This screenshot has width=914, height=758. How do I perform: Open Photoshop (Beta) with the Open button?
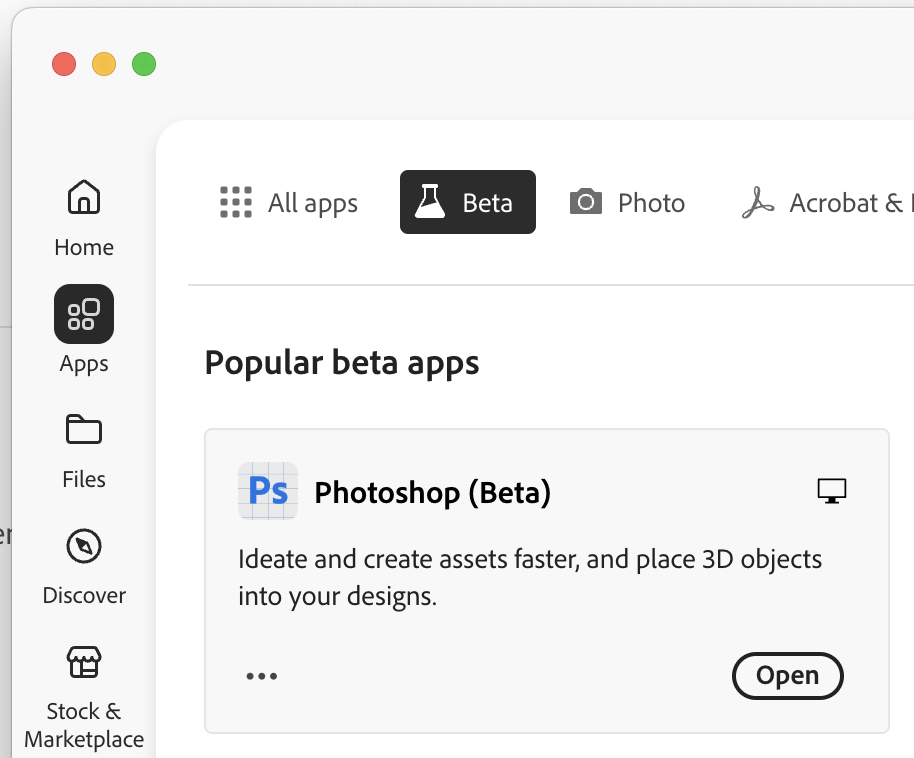point(787,676)
